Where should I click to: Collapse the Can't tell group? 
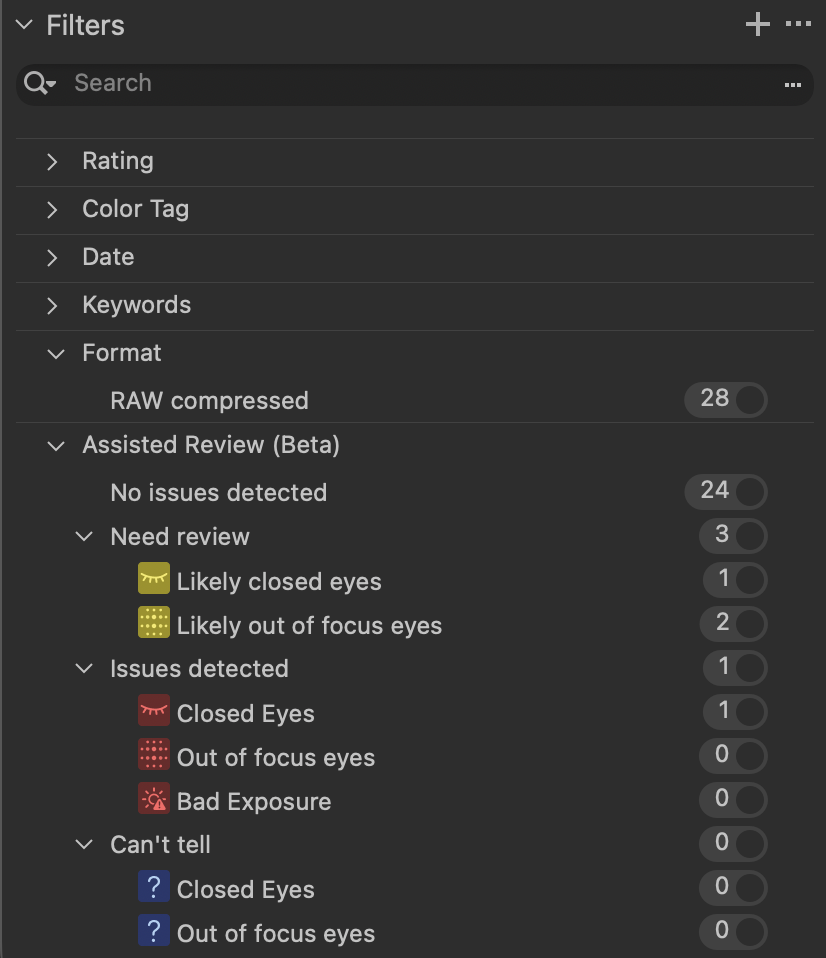coord(84,844)
